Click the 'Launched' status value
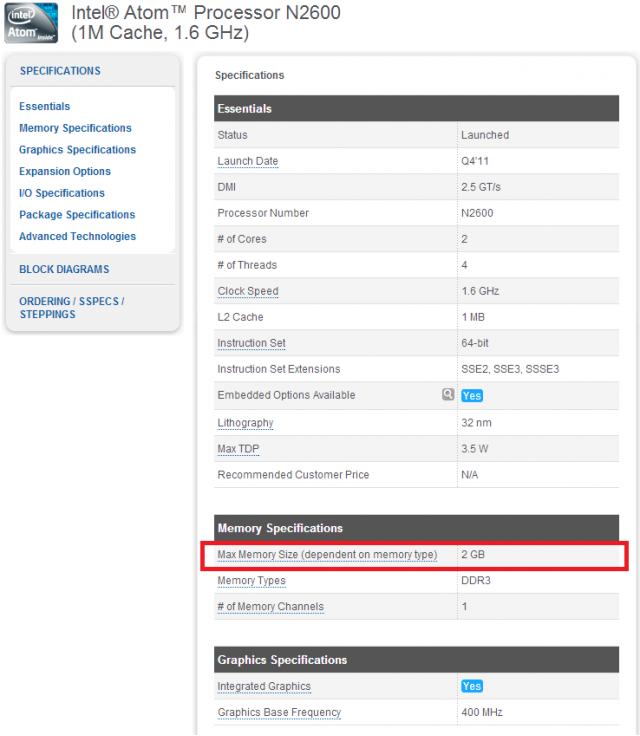 tap(485, 135)
